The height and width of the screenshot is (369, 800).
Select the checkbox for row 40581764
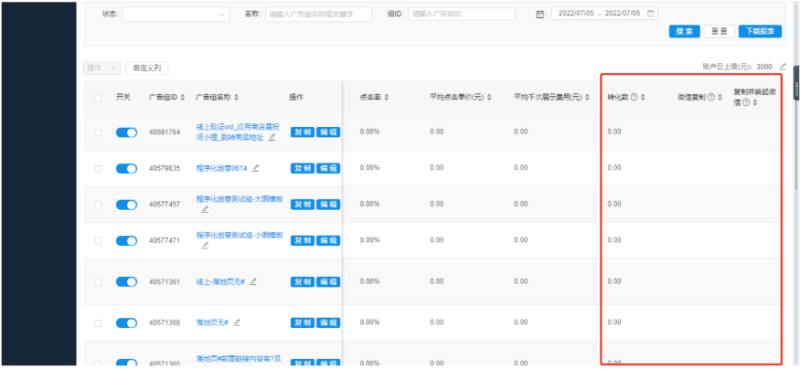(98, 132)
